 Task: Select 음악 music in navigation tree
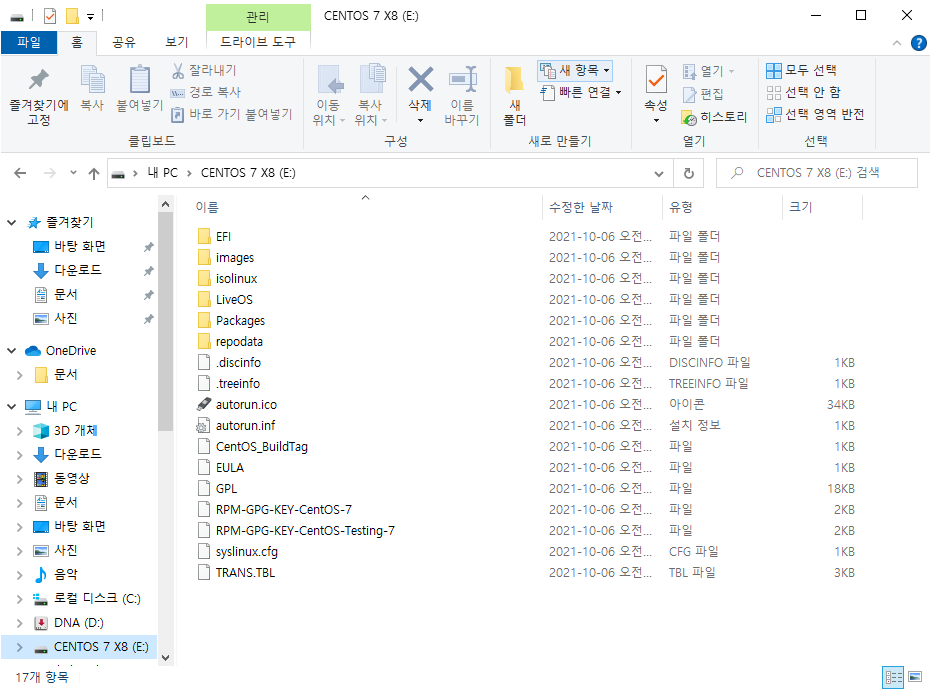click(66, 575)
